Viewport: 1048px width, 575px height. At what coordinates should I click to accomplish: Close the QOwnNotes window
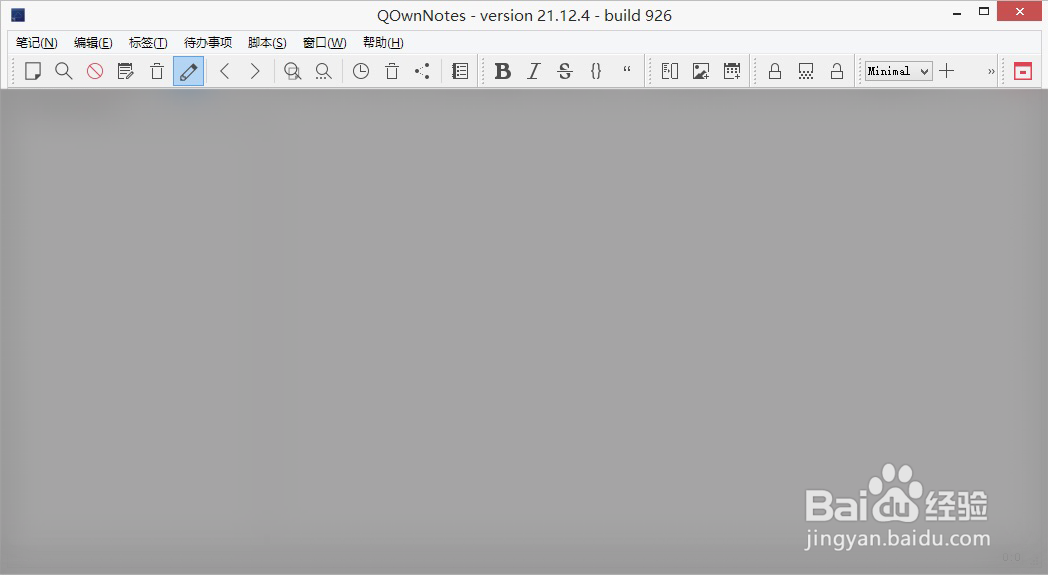pyautogui.click(x=1020, y=11)
